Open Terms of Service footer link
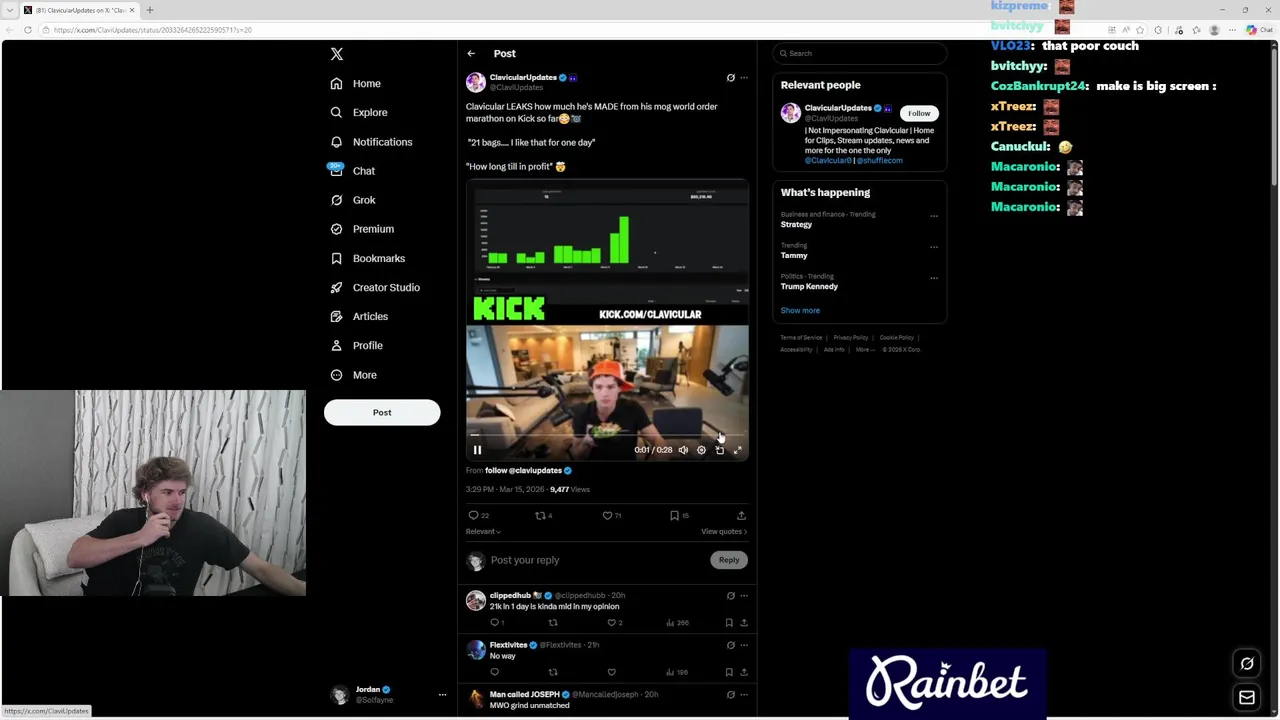The width and height of the screenshot is (1280, 720). (x=801, y=338)
